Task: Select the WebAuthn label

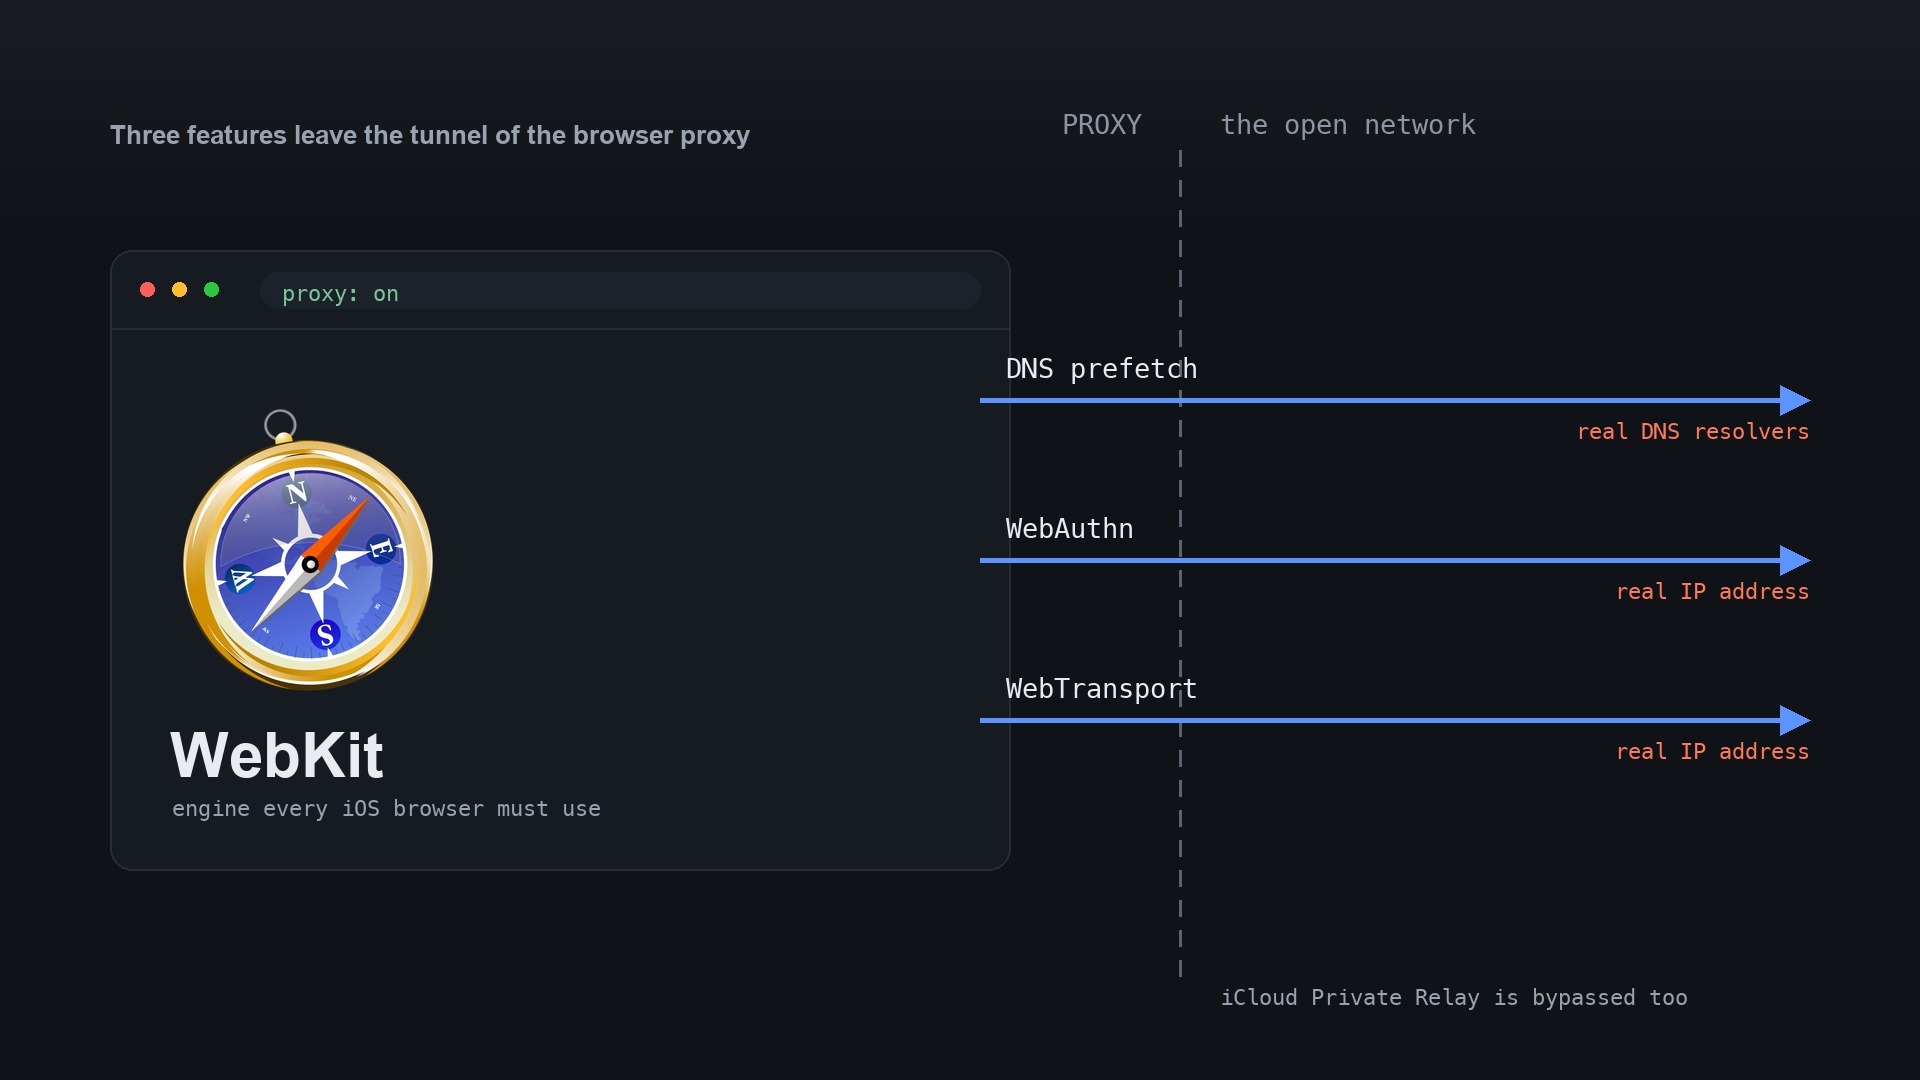Action: [x=1069, y=529]
